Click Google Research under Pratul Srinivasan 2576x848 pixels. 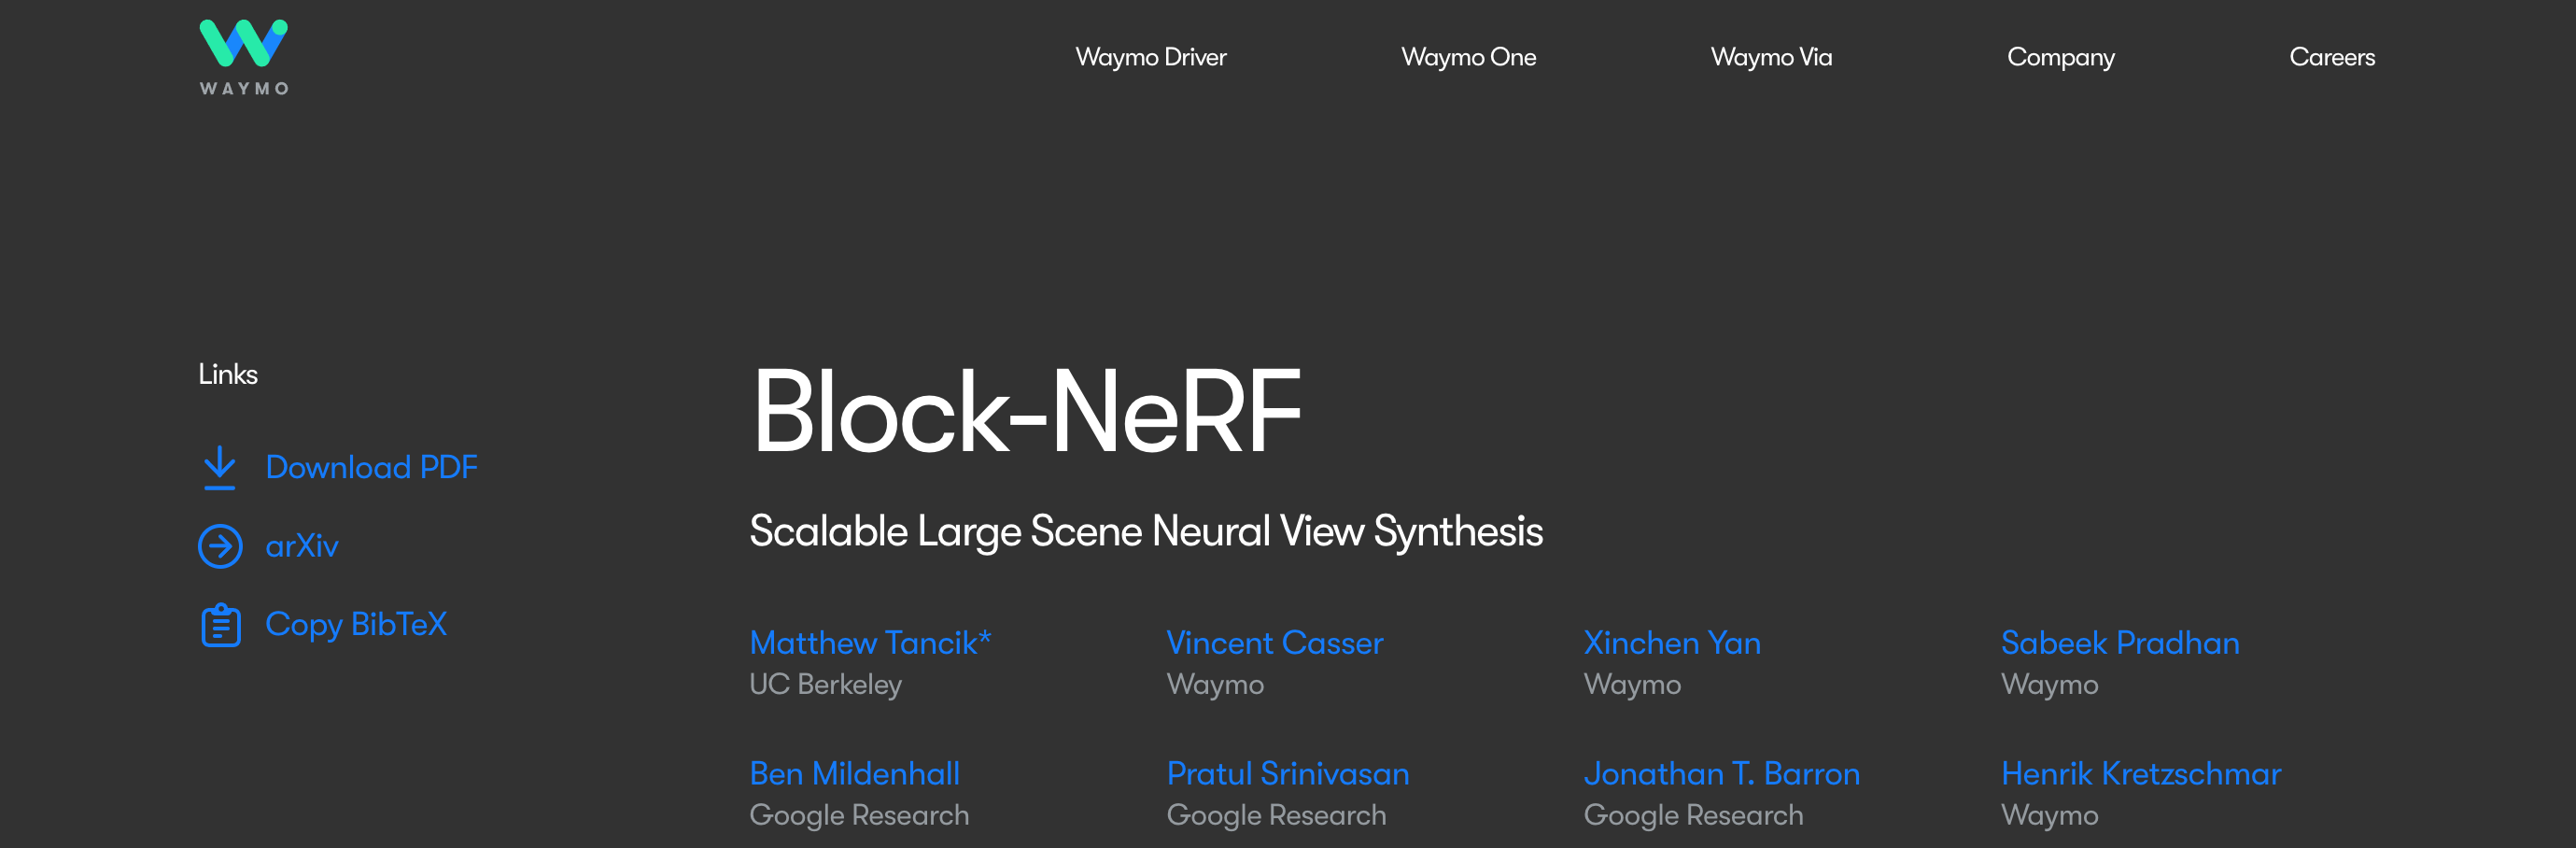pos(1276,816)
